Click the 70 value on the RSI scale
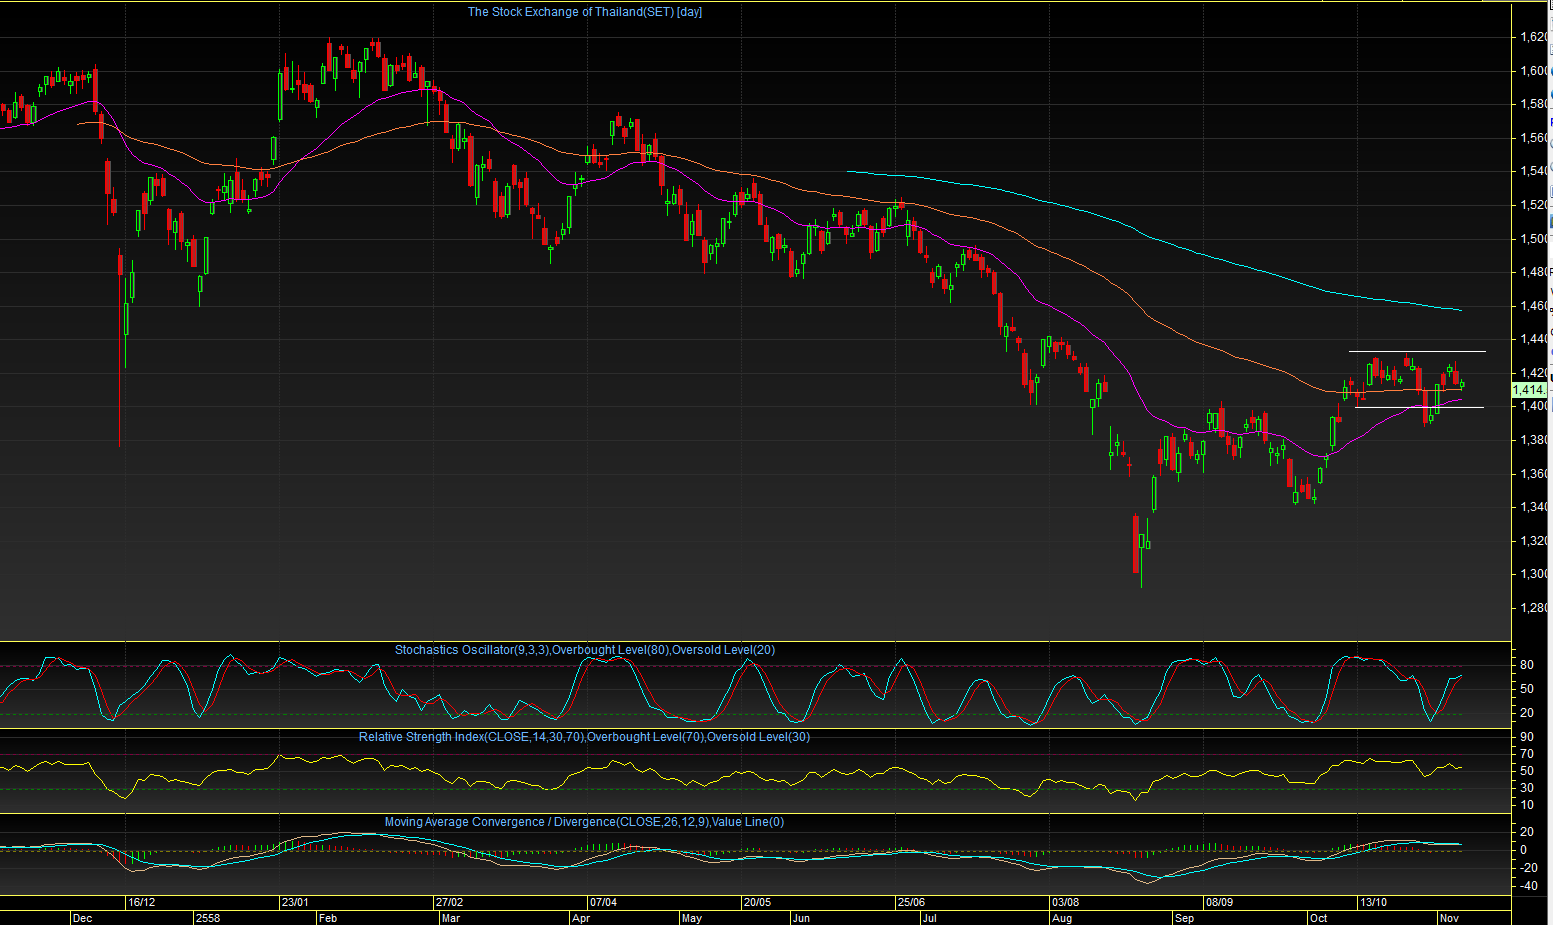This screenshot has width=1553, height=925. tap(1527, 754)
